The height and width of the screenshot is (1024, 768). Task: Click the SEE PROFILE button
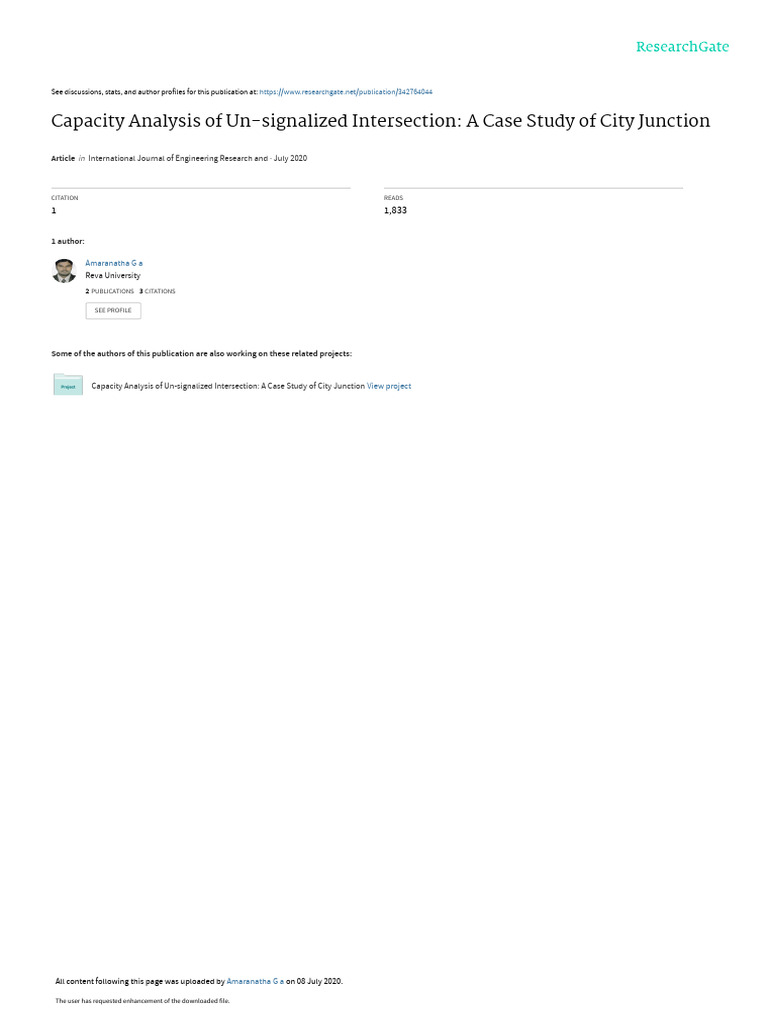click(x=113, y=310)
